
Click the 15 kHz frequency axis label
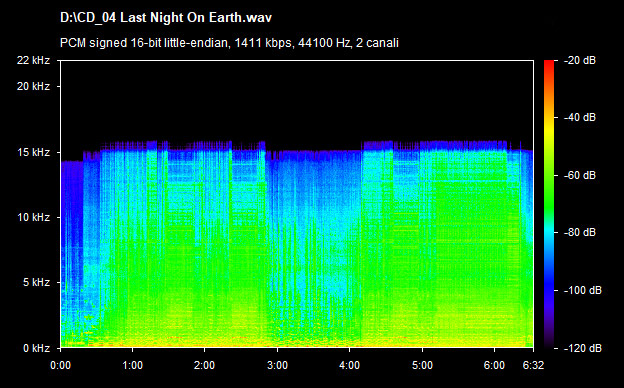[33, 152]
